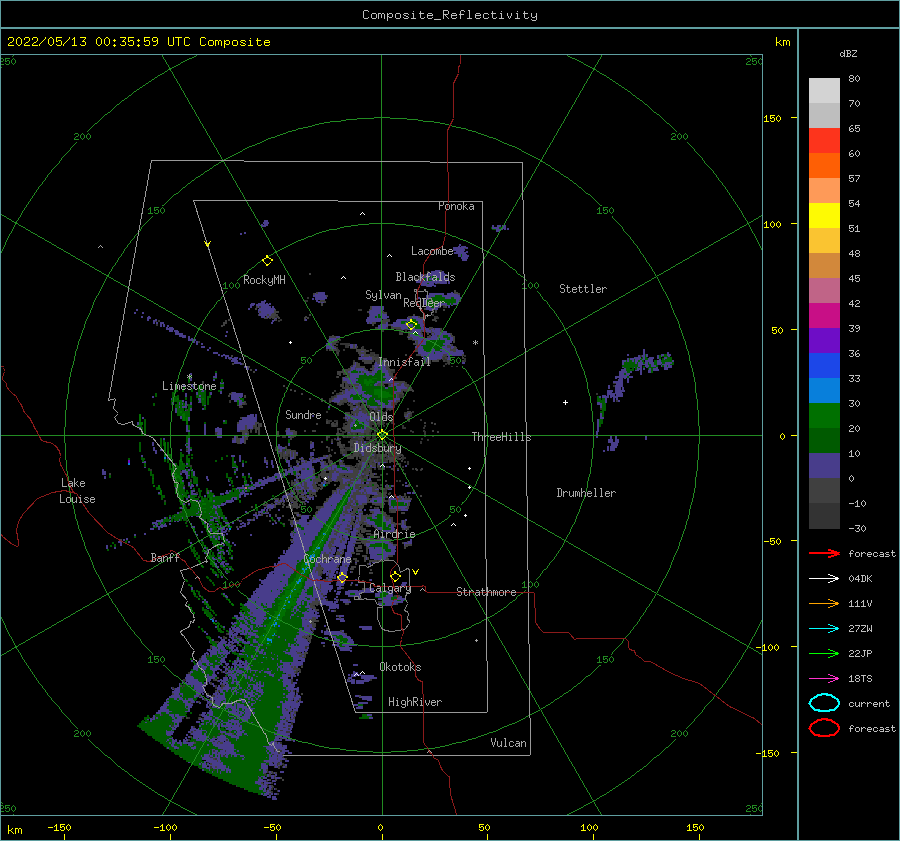Click the red forecast ellipse icon

(x=824, y=728)
